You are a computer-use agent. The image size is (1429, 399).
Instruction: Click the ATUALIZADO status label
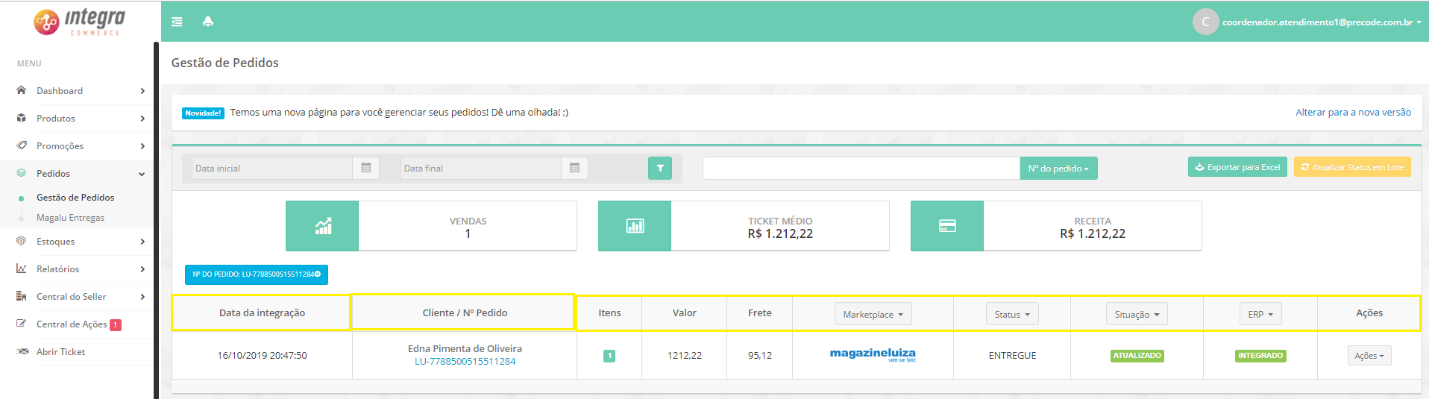tap(1137, 355)
